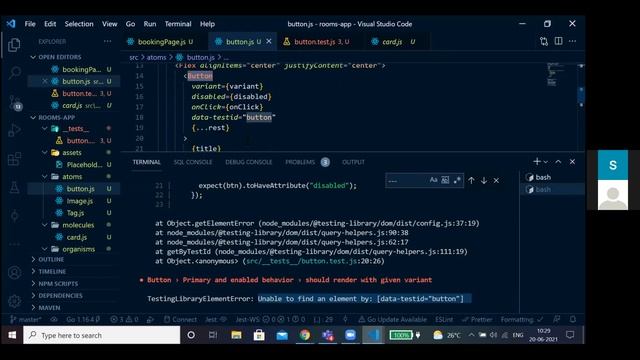Click the master branch in status bar
Image resolution: width=640 pixels, height=360 pixels.
(25, 319)
